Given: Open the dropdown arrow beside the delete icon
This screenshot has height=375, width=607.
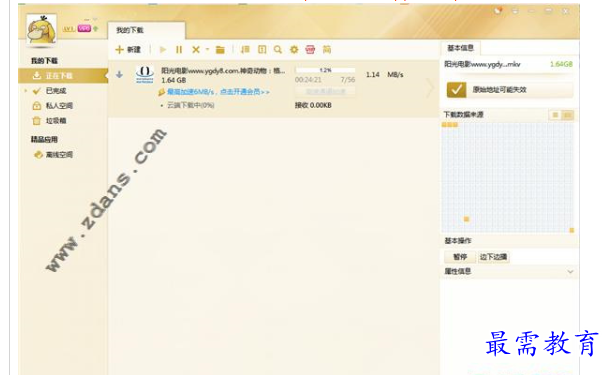Looking at the screenshot, I should [x=207, y=50].
